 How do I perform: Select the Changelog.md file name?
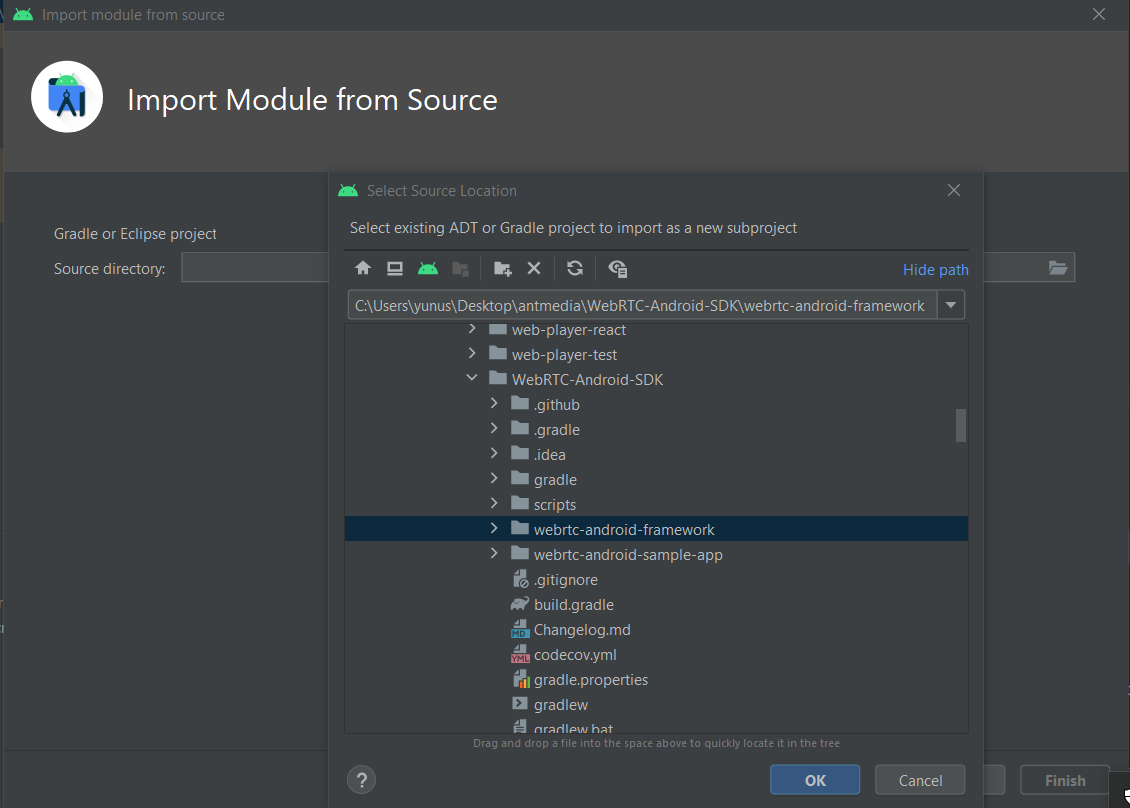(582, 630)
